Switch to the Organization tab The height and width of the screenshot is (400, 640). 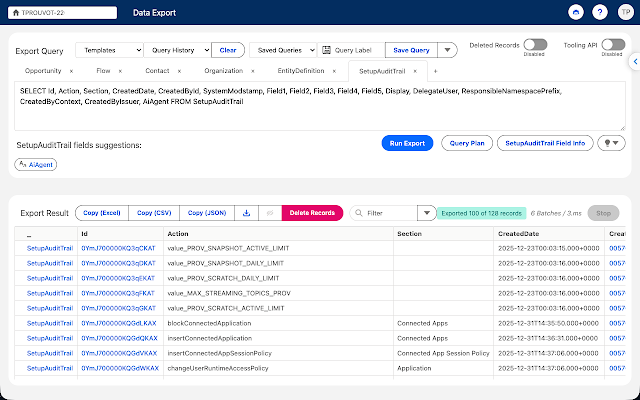224,71
